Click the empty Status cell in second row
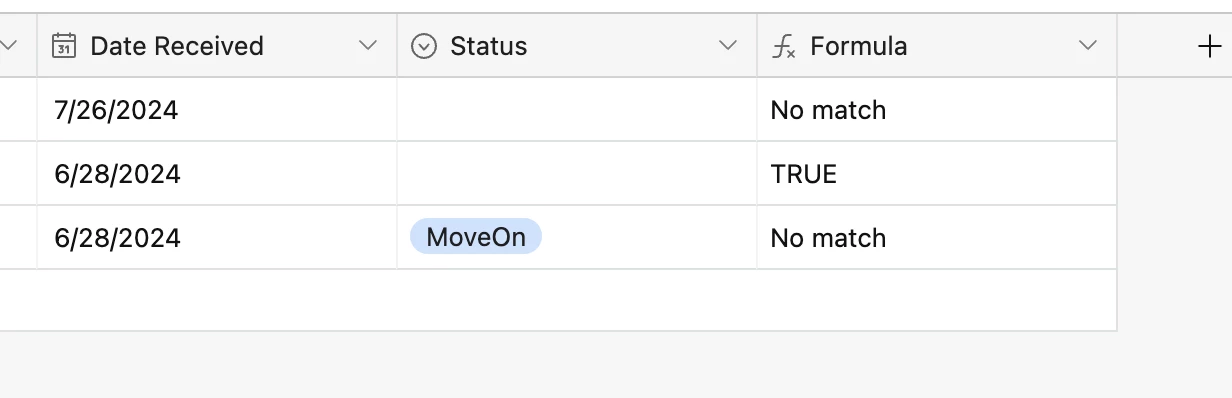 pyautogui.click(x=577, y=174)
